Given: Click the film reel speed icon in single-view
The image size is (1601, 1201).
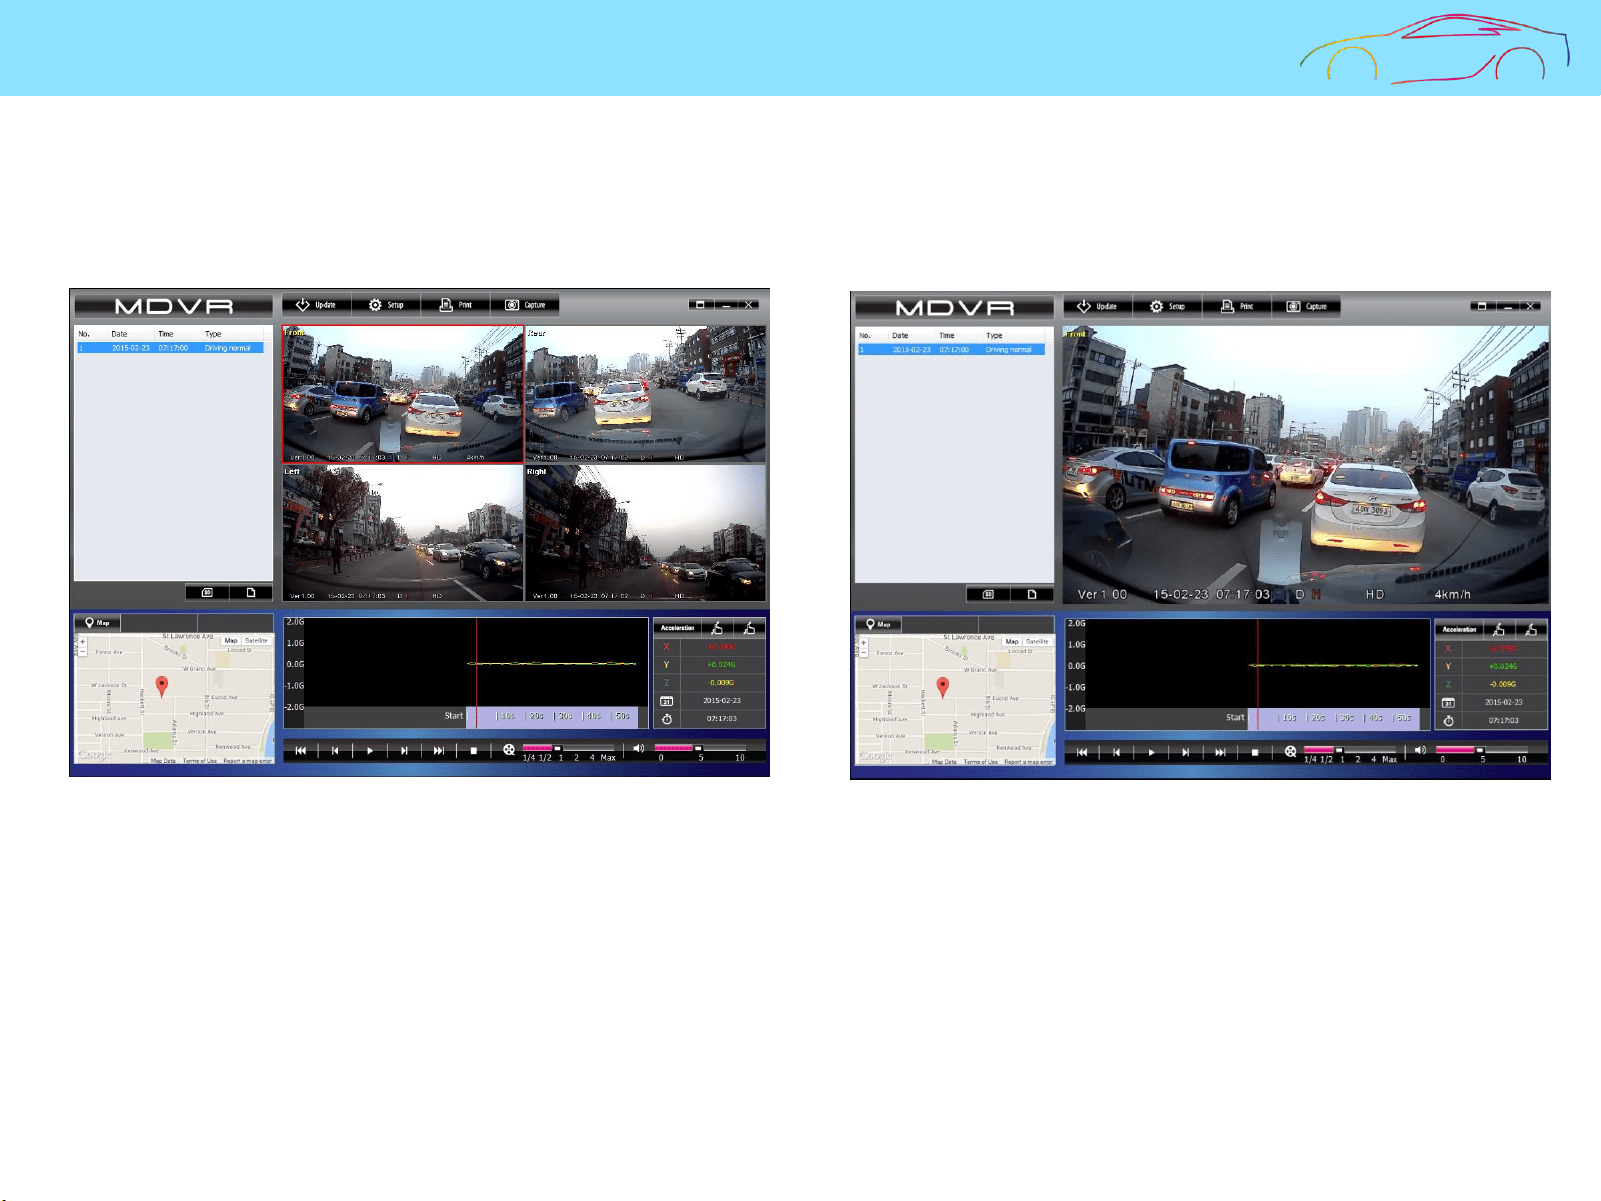Looking at the screenshot, I should pyautogui.click(x=1290, y=752).
